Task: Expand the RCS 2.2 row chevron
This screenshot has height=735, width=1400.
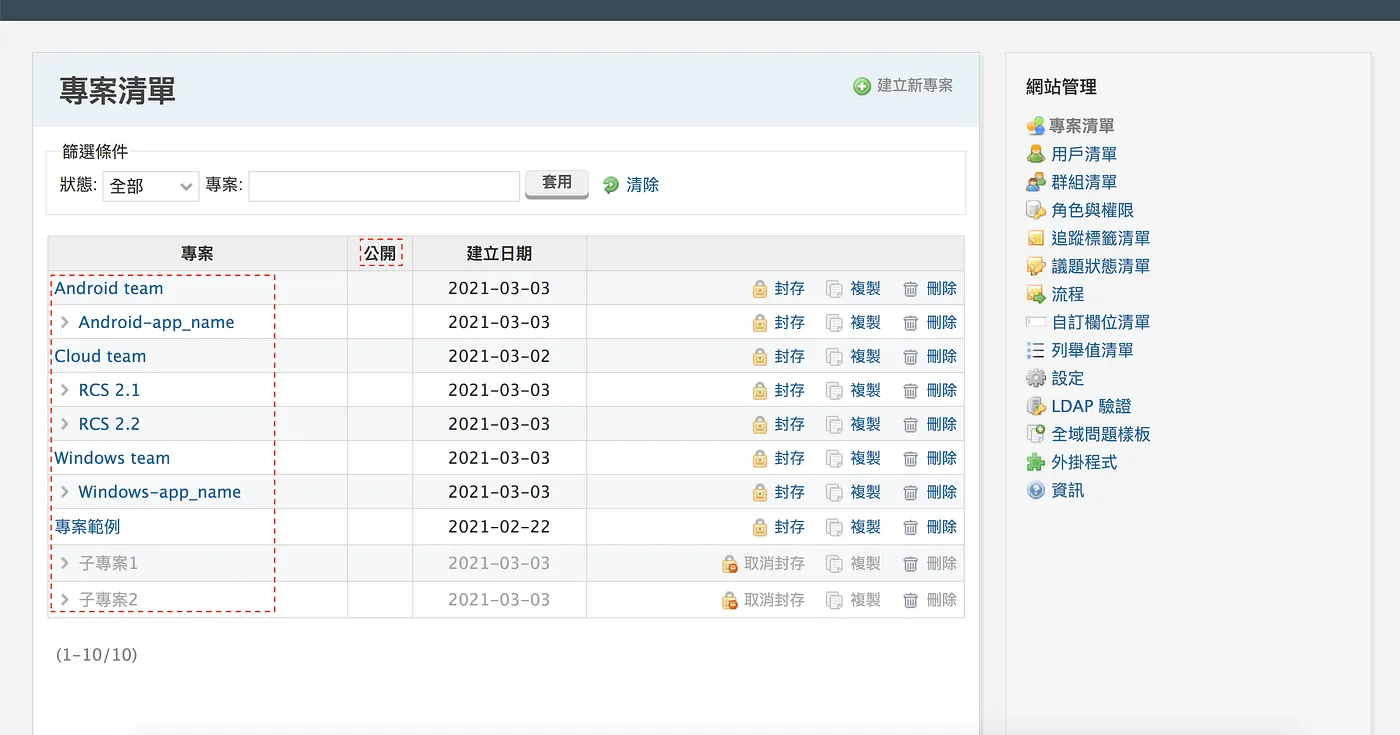Action: click(x=65, y=424)
